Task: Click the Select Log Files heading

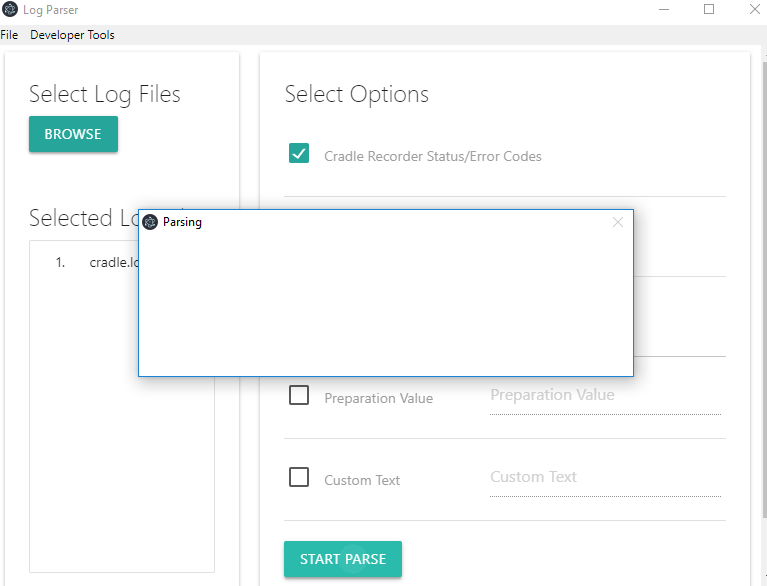Action: coord(105,94)
